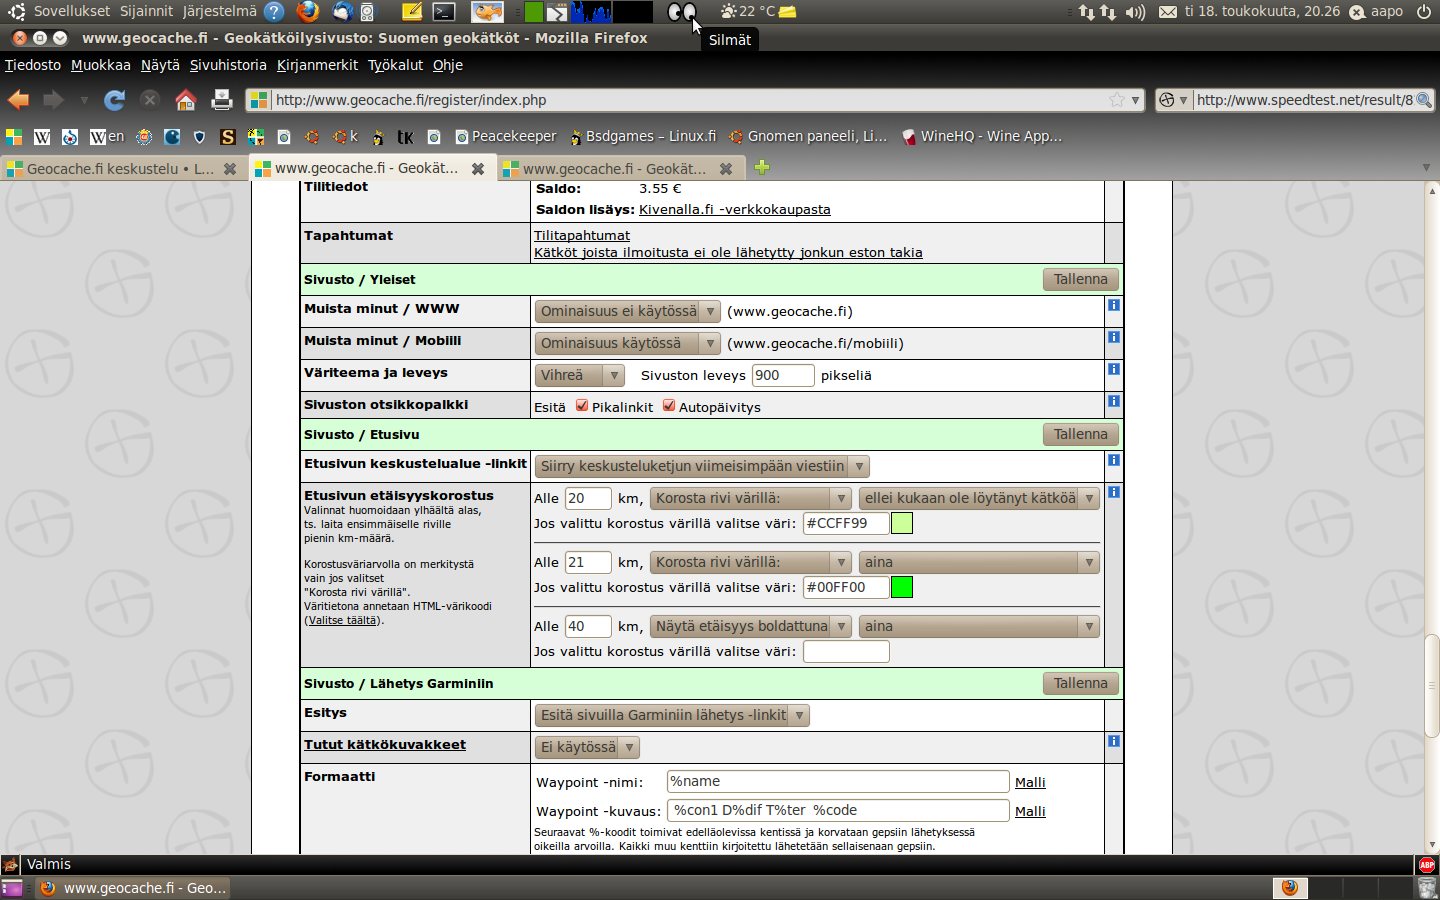The image size is (1440, 900).
Task: Switch to Geocache.fi keskustelu tab
Action: click(x=120, y=168)
